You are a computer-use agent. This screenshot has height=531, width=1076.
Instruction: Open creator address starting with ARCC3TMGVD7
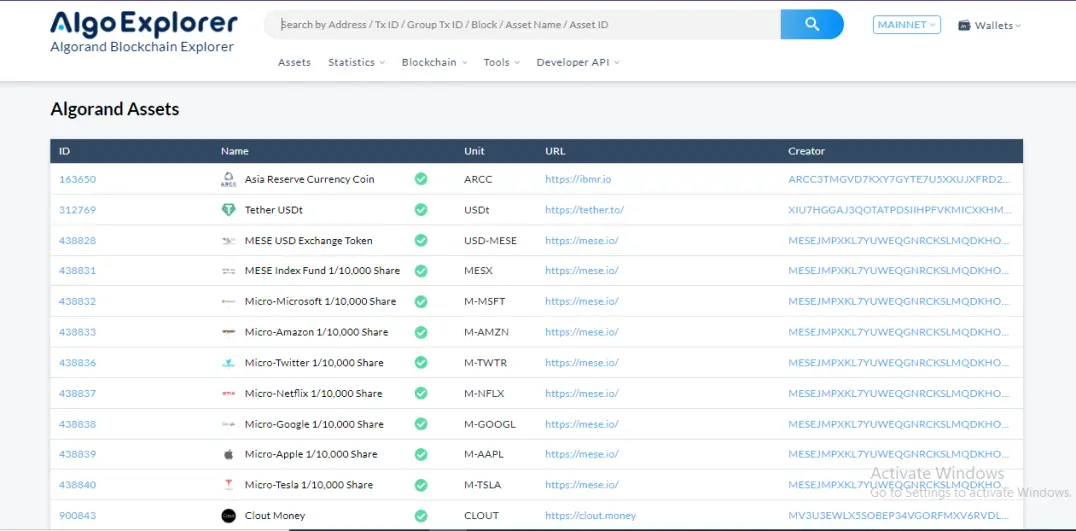coord(900,179)
